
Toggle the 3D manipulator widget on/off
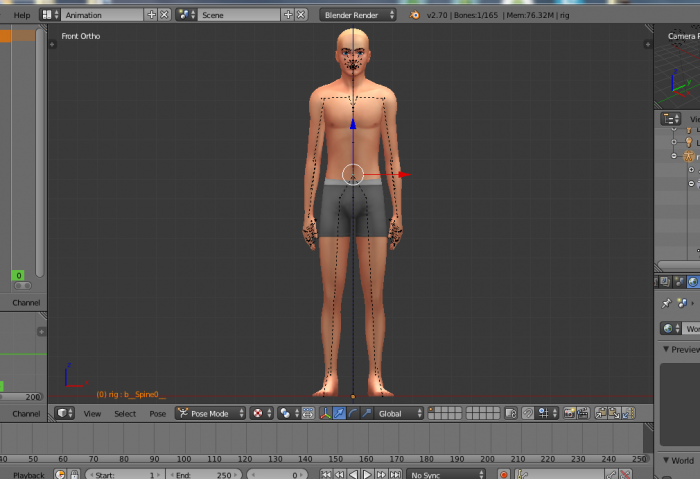pos(325,413)
